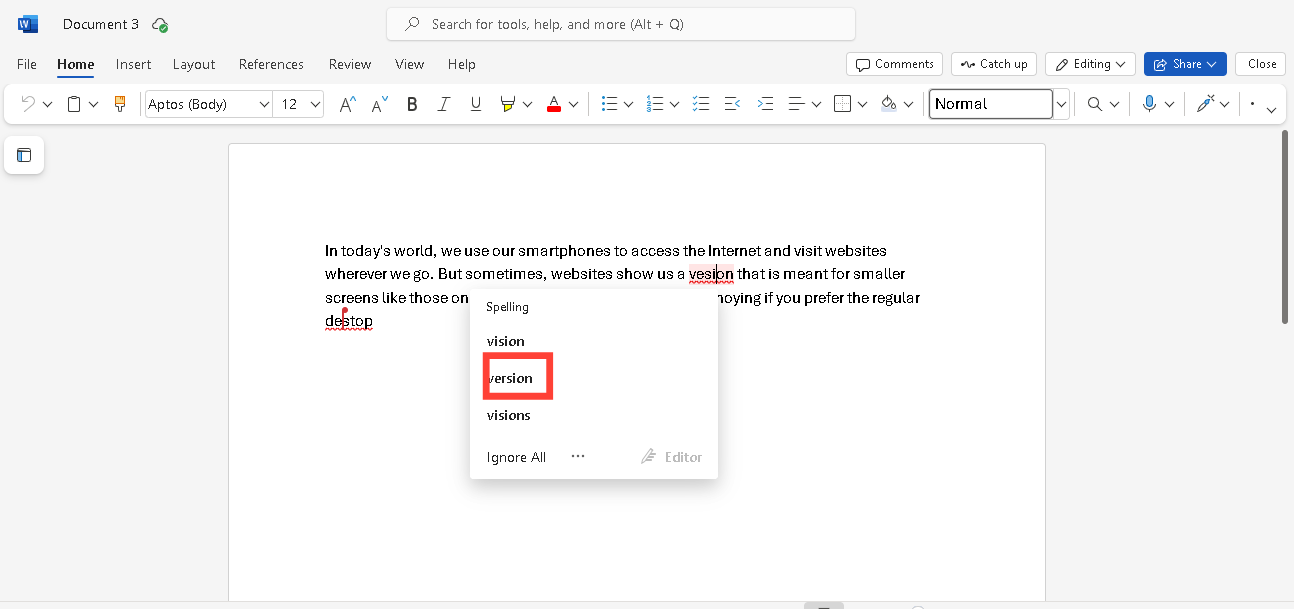
Task: Open the font color picker
Action: coord(554,103)
